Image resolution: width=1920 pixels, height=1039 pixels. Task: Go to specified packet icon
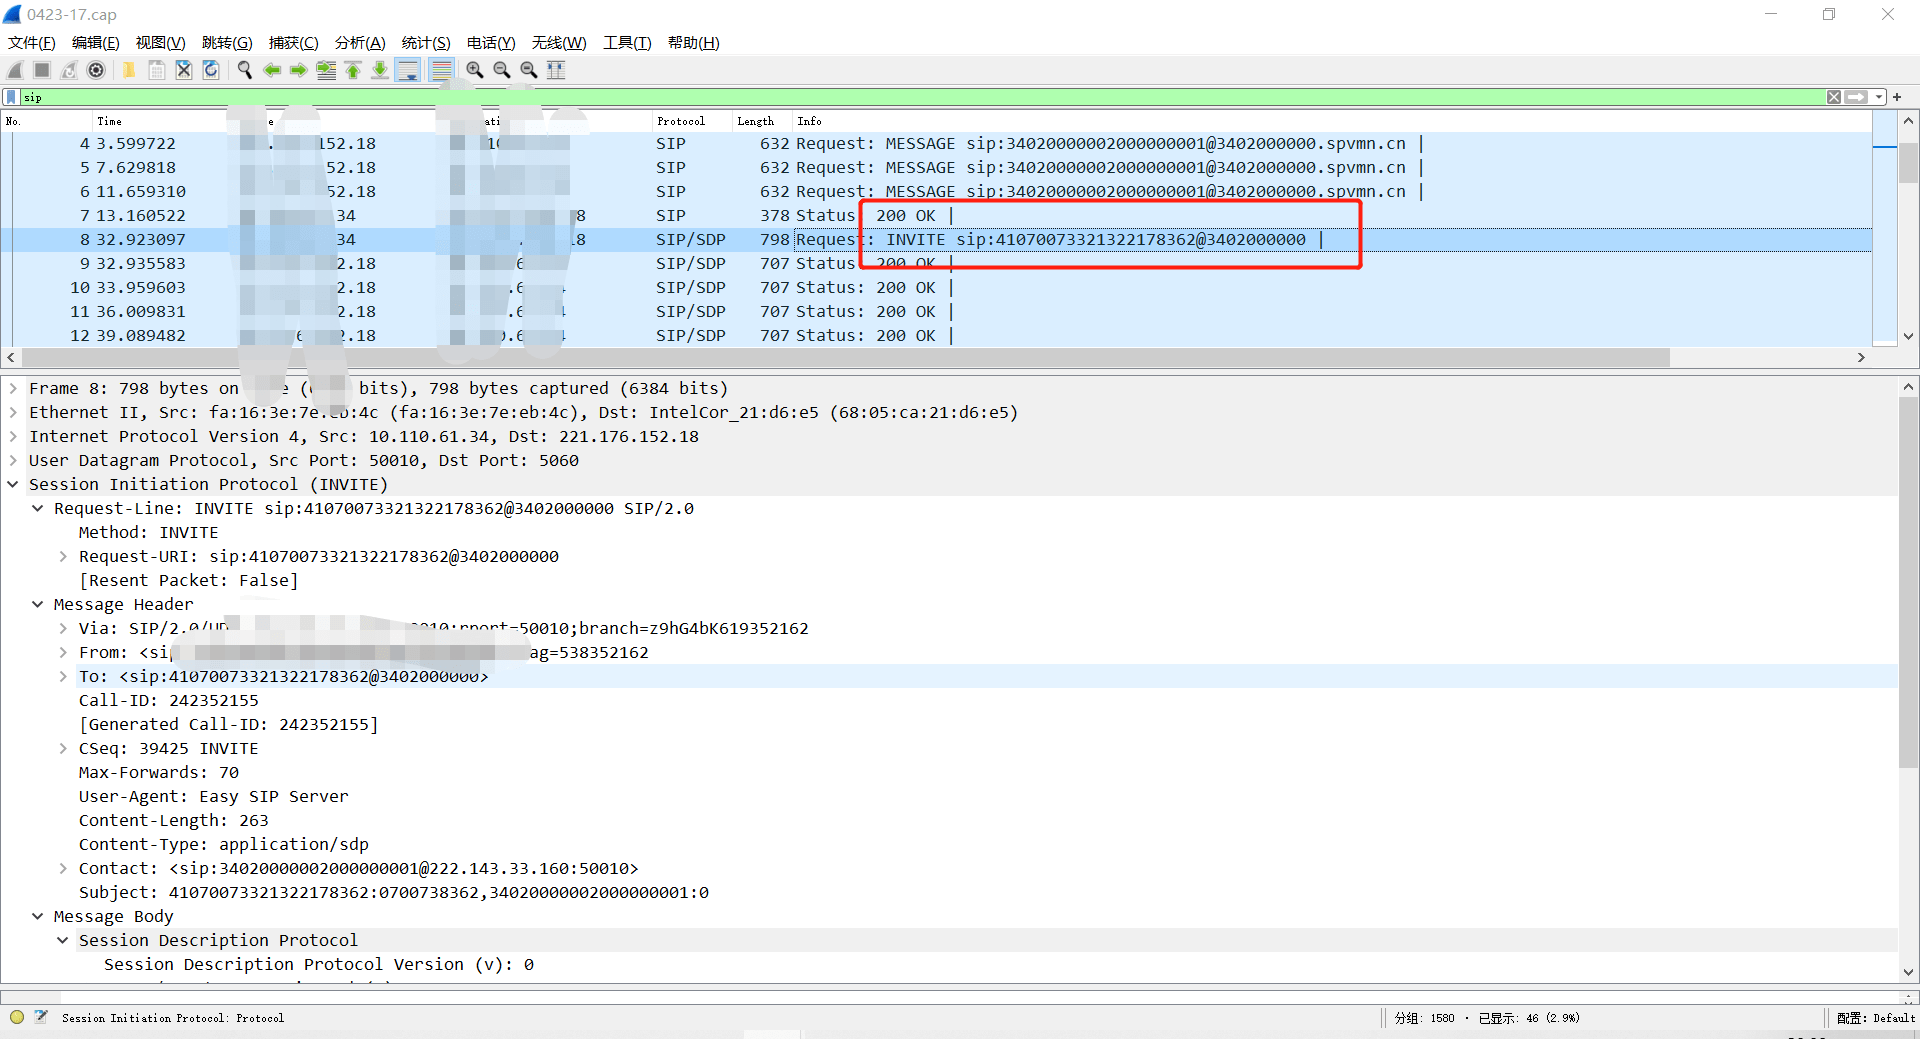click(x=326, y=70)
